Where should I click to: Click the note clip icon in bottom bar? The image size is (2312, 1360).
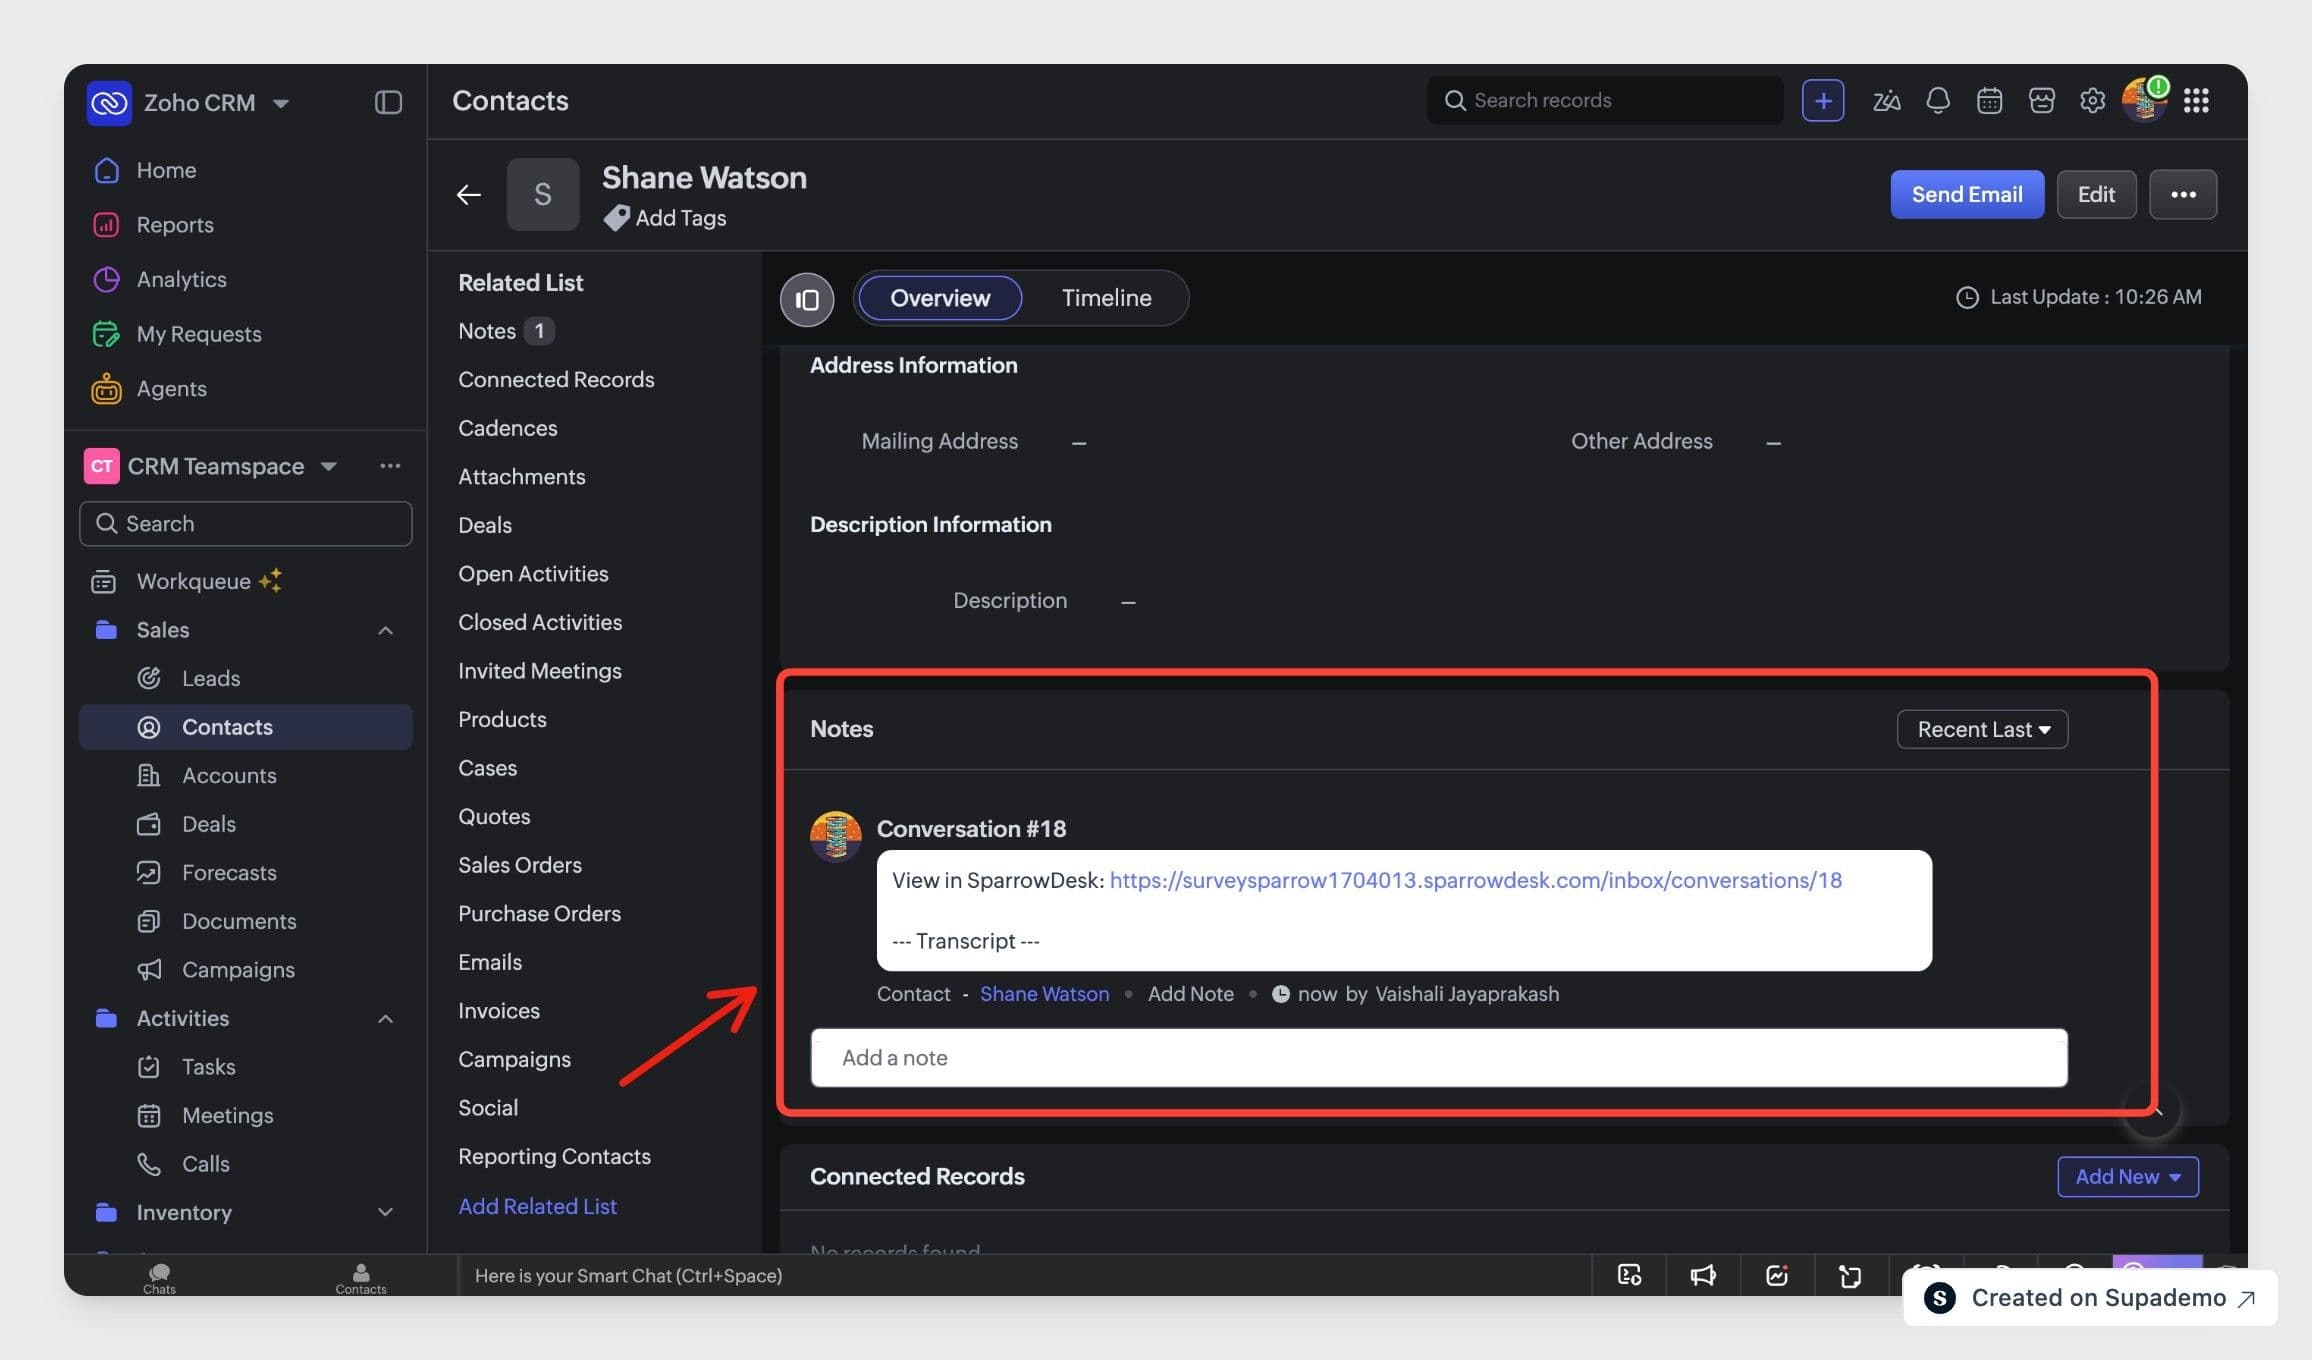click(x=1850, y=1275)
